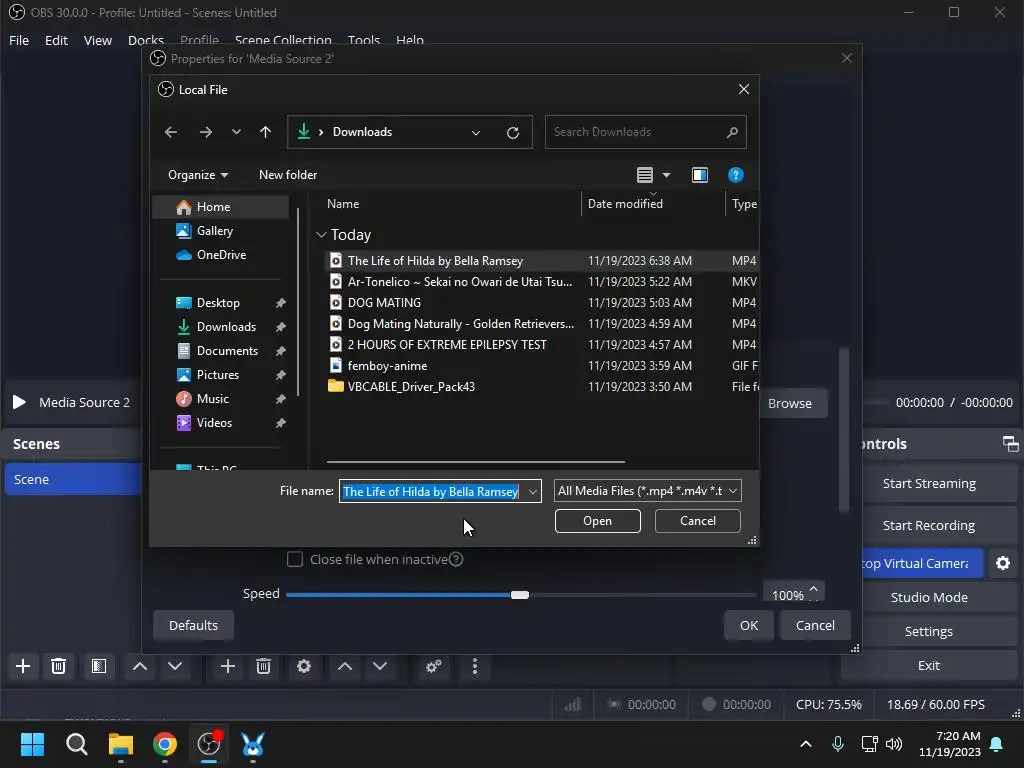1024x768 pixels.
Task: Create a New folder
Action: point(288,175)
